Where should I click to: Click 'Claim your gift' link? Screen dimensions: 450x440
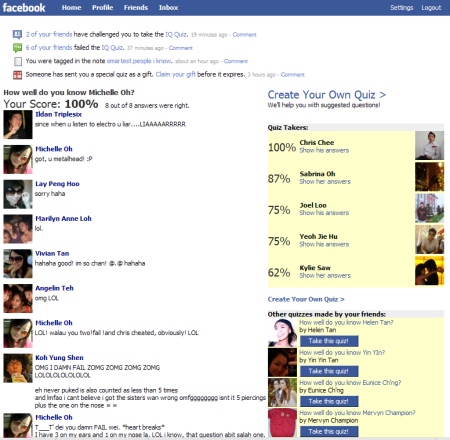(176, 74)
